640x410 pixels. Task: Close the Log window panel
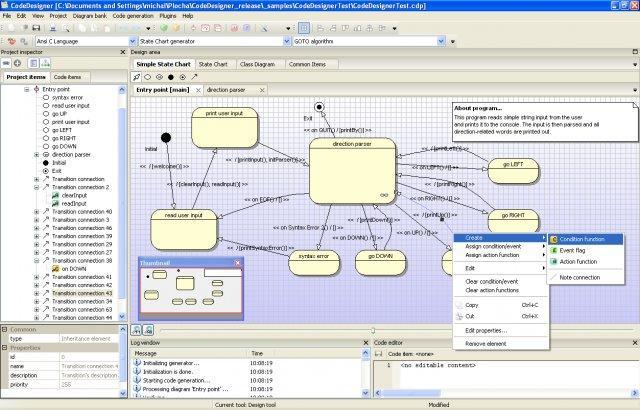(x=366, y=343)
